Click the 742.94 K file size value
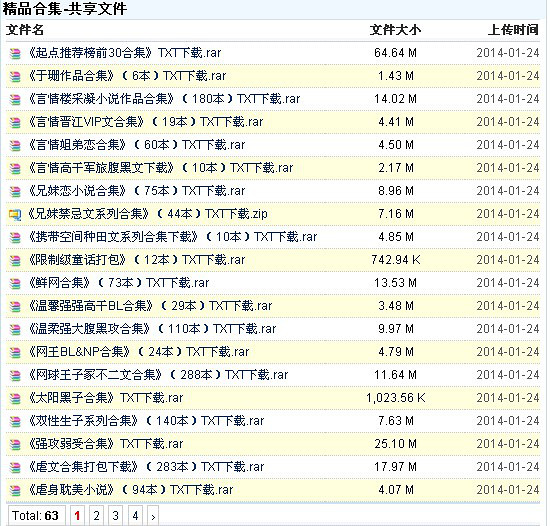Viewport: 550px width, 526px height. point(396,260)
